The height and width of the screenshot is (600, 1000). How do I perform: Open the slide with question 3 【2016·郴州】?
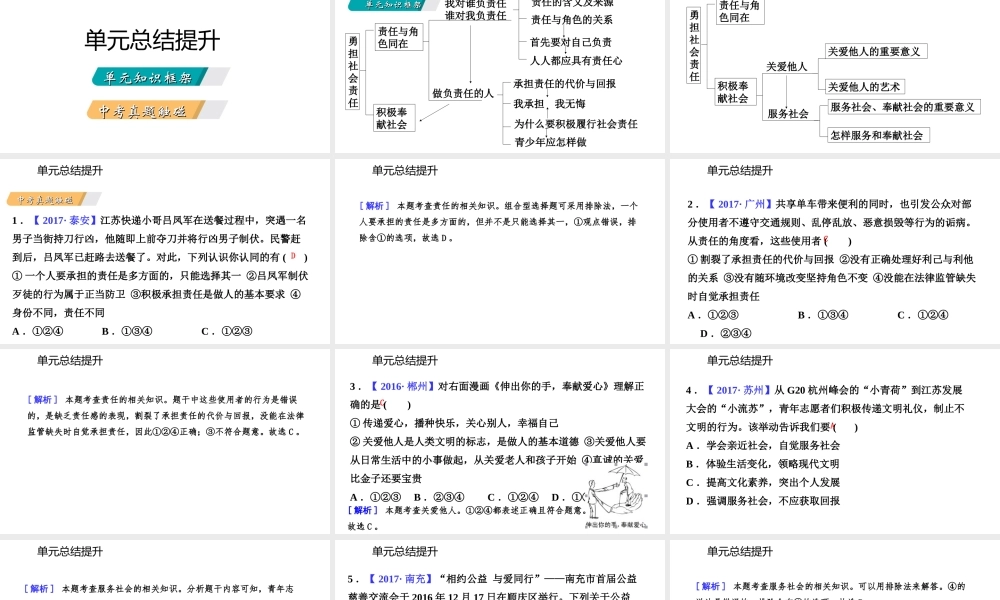499,441
